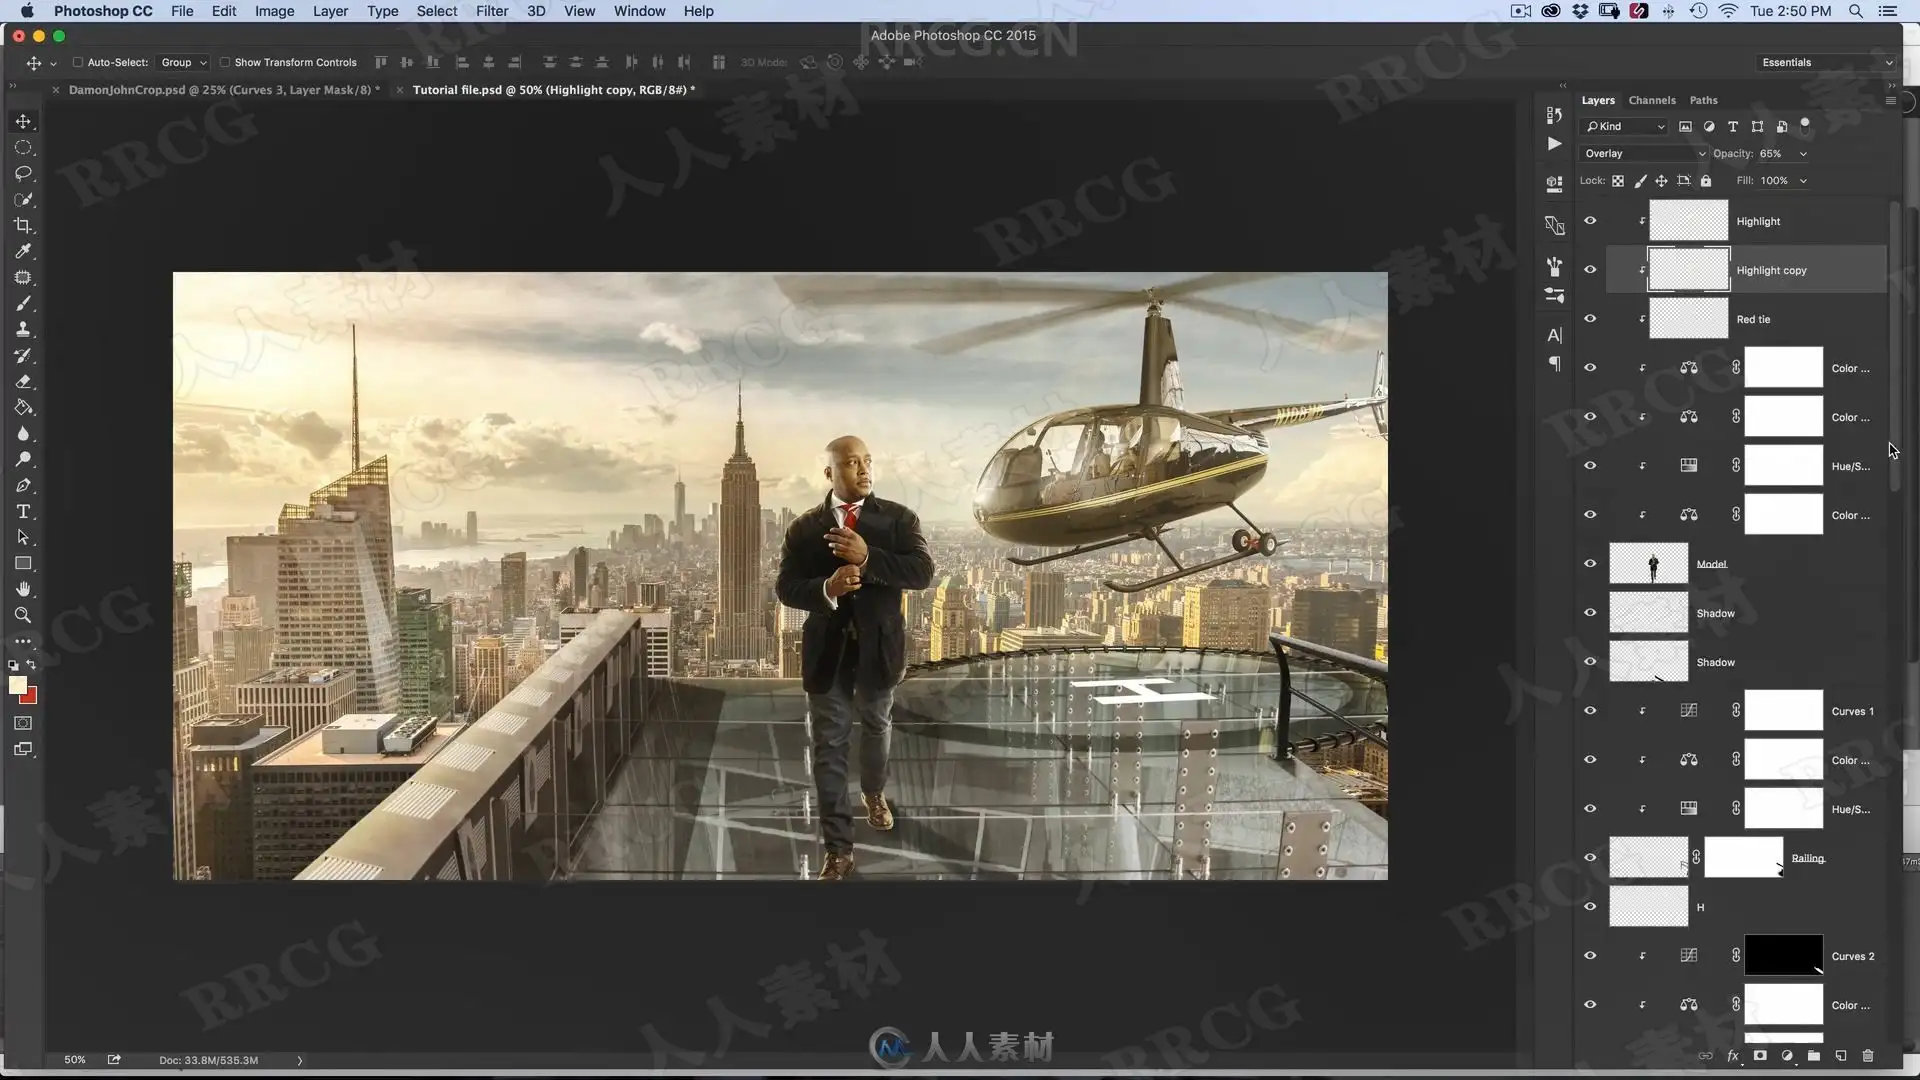
Task: Select the Zoom tool
Action: pyautogui.click(x=23, y=615)
